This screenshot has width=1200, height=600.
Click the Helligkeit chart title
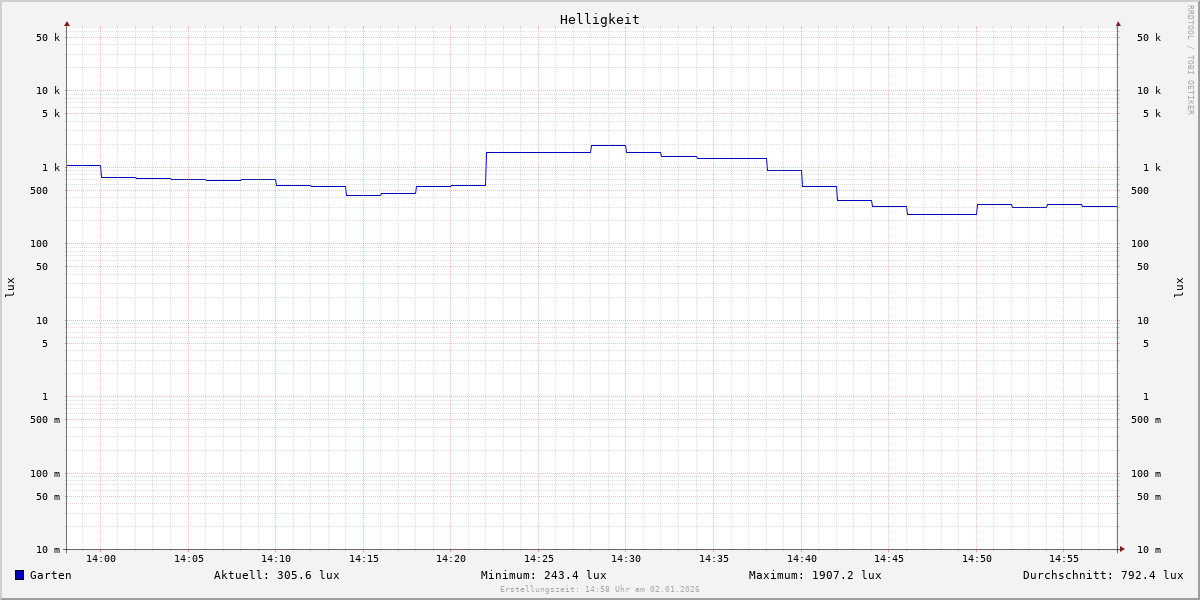pos(599,19)
